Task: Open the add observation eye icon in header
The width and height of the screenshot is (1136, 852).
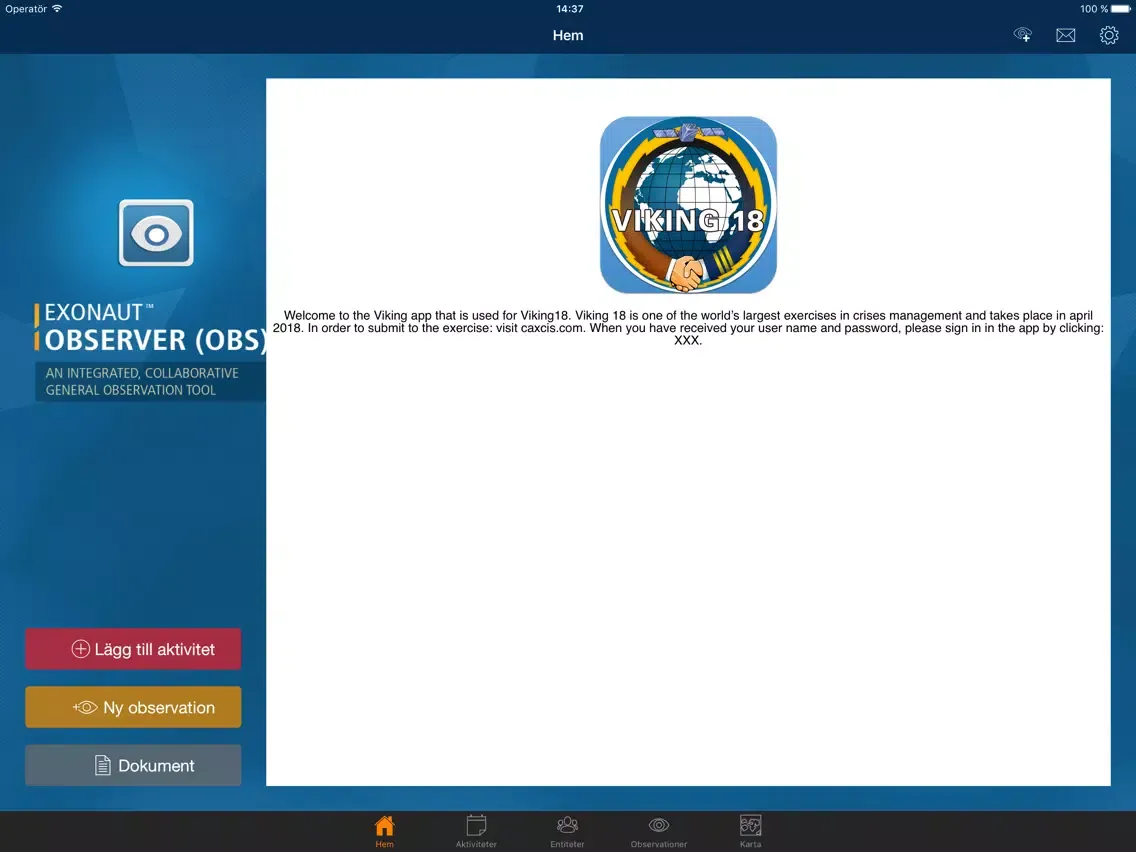Action: tap(1022, 35)
